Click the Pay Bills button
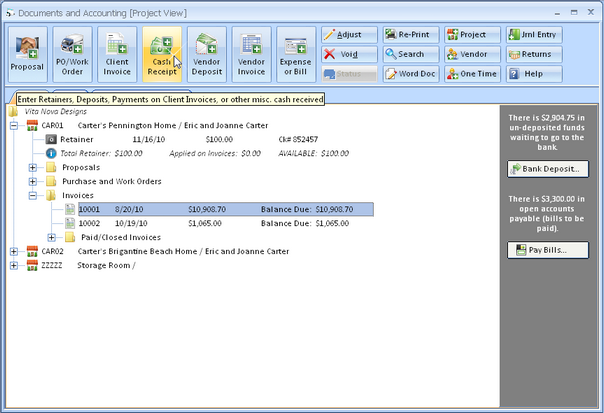The width and height of the screenshot is (604, 413). tap(548, 250)
